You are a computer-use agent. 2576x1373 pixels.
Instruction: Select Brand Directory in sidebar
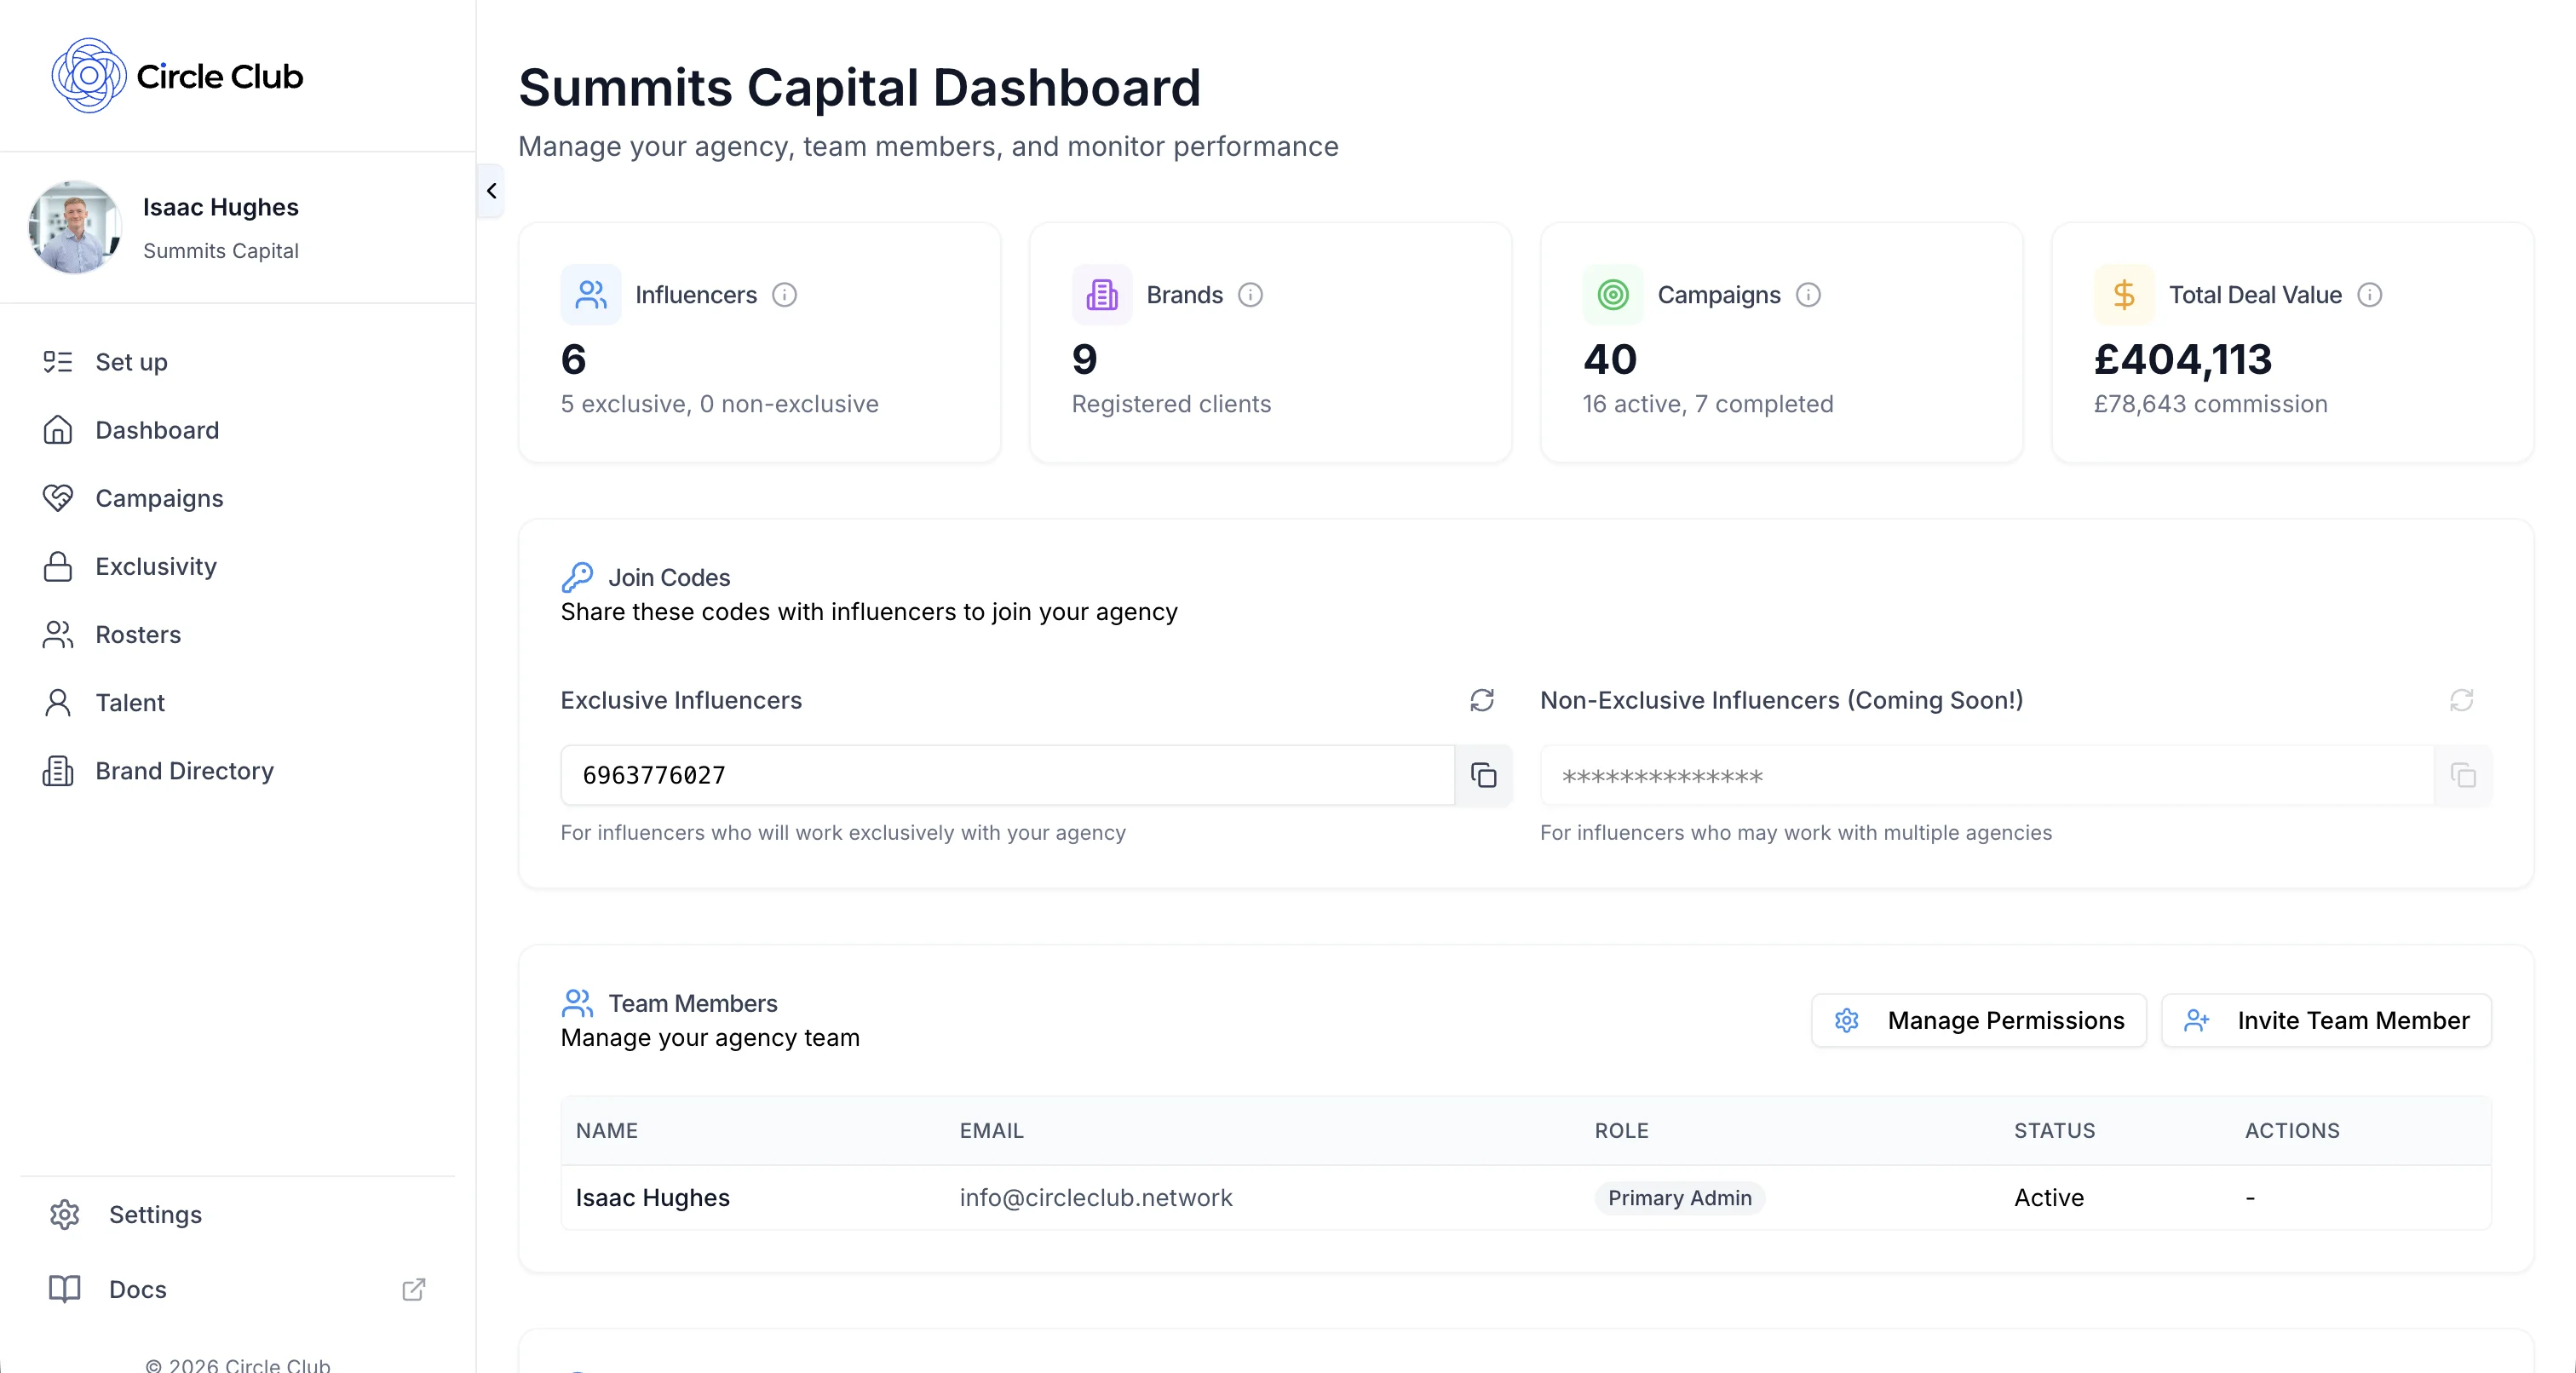coord(185,771)
